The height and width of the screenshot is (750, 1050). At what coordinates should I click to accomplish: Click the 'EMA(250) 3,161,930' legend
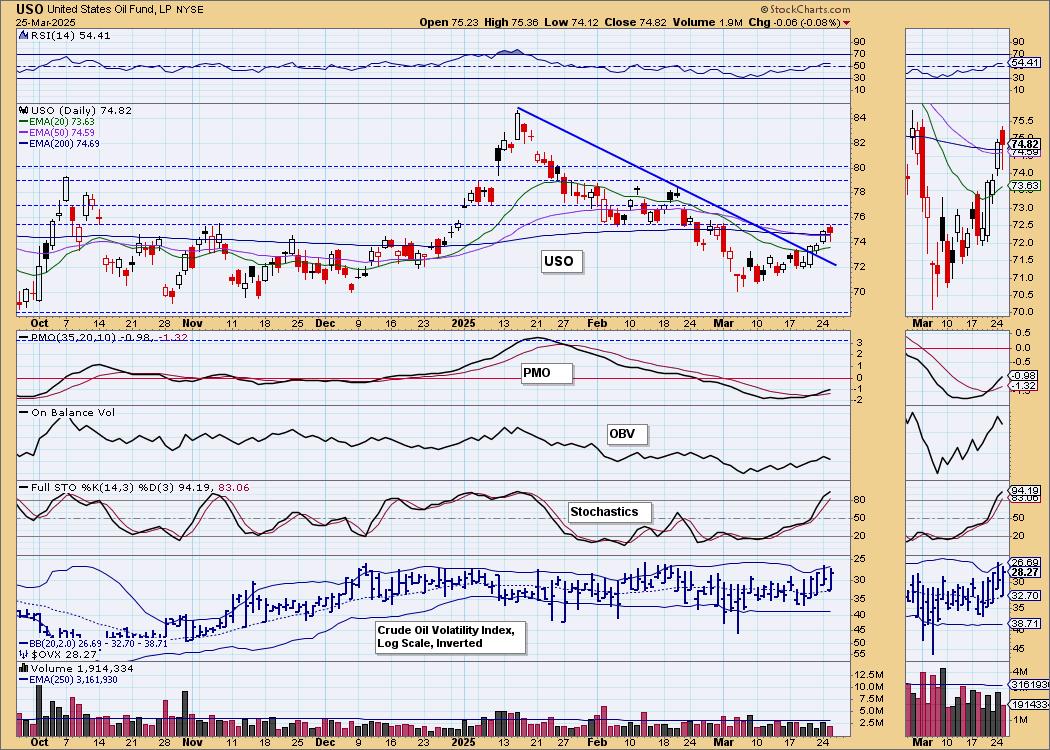pyautogui.click(x=70, y=680)
